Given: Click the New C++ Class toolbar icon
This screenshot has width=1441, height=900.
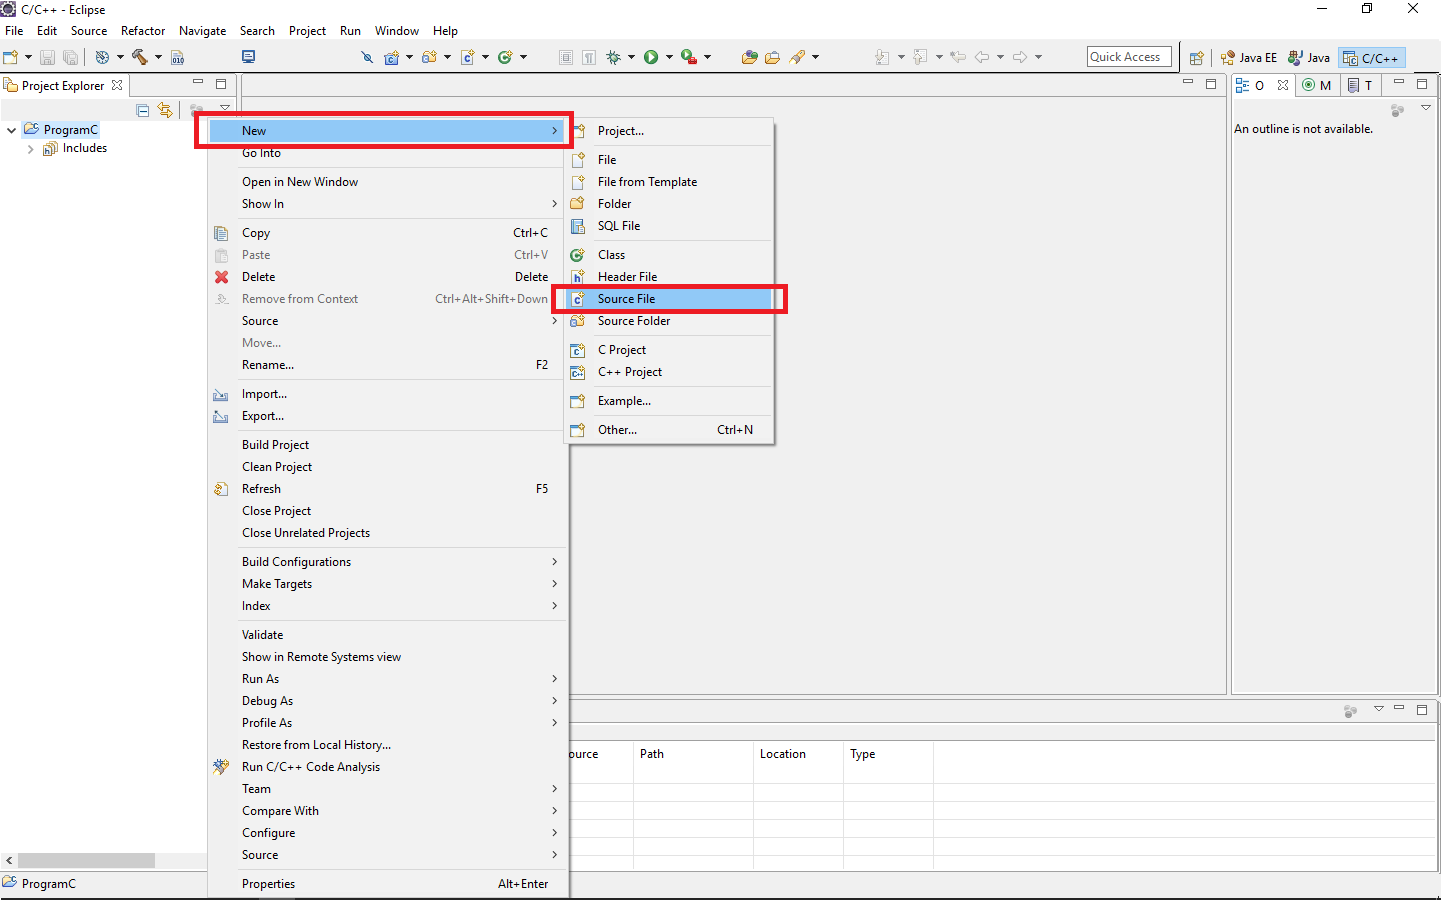Looking at the screenshot, I should [x=505, y=57].
